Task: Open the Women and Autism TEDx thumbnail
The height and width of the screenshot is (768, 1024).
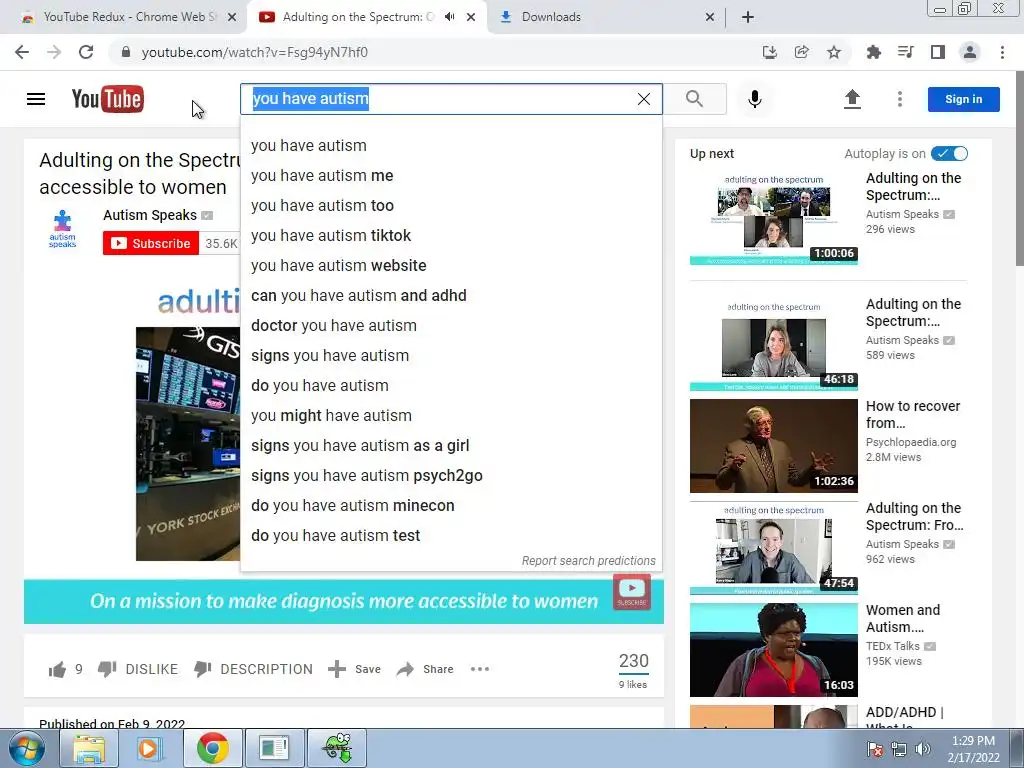Action: click(773, 650)
